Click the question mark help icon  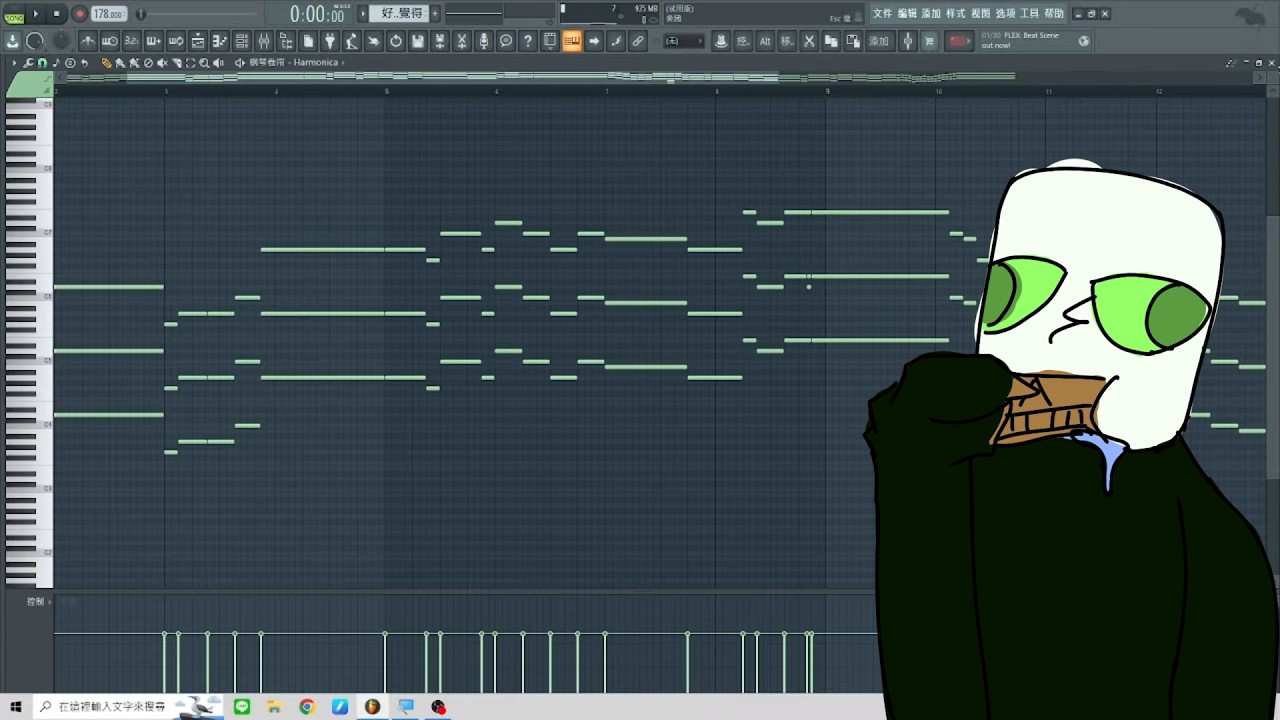[528, 41]
